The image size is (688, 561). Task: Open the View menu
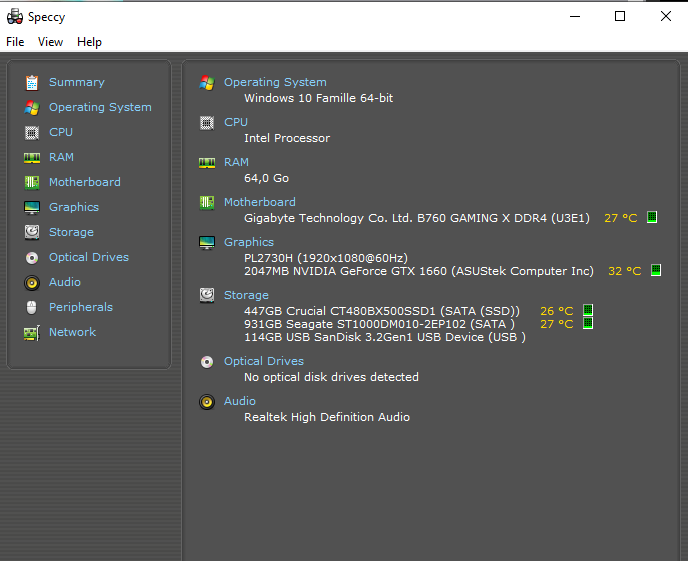[50, 42]
